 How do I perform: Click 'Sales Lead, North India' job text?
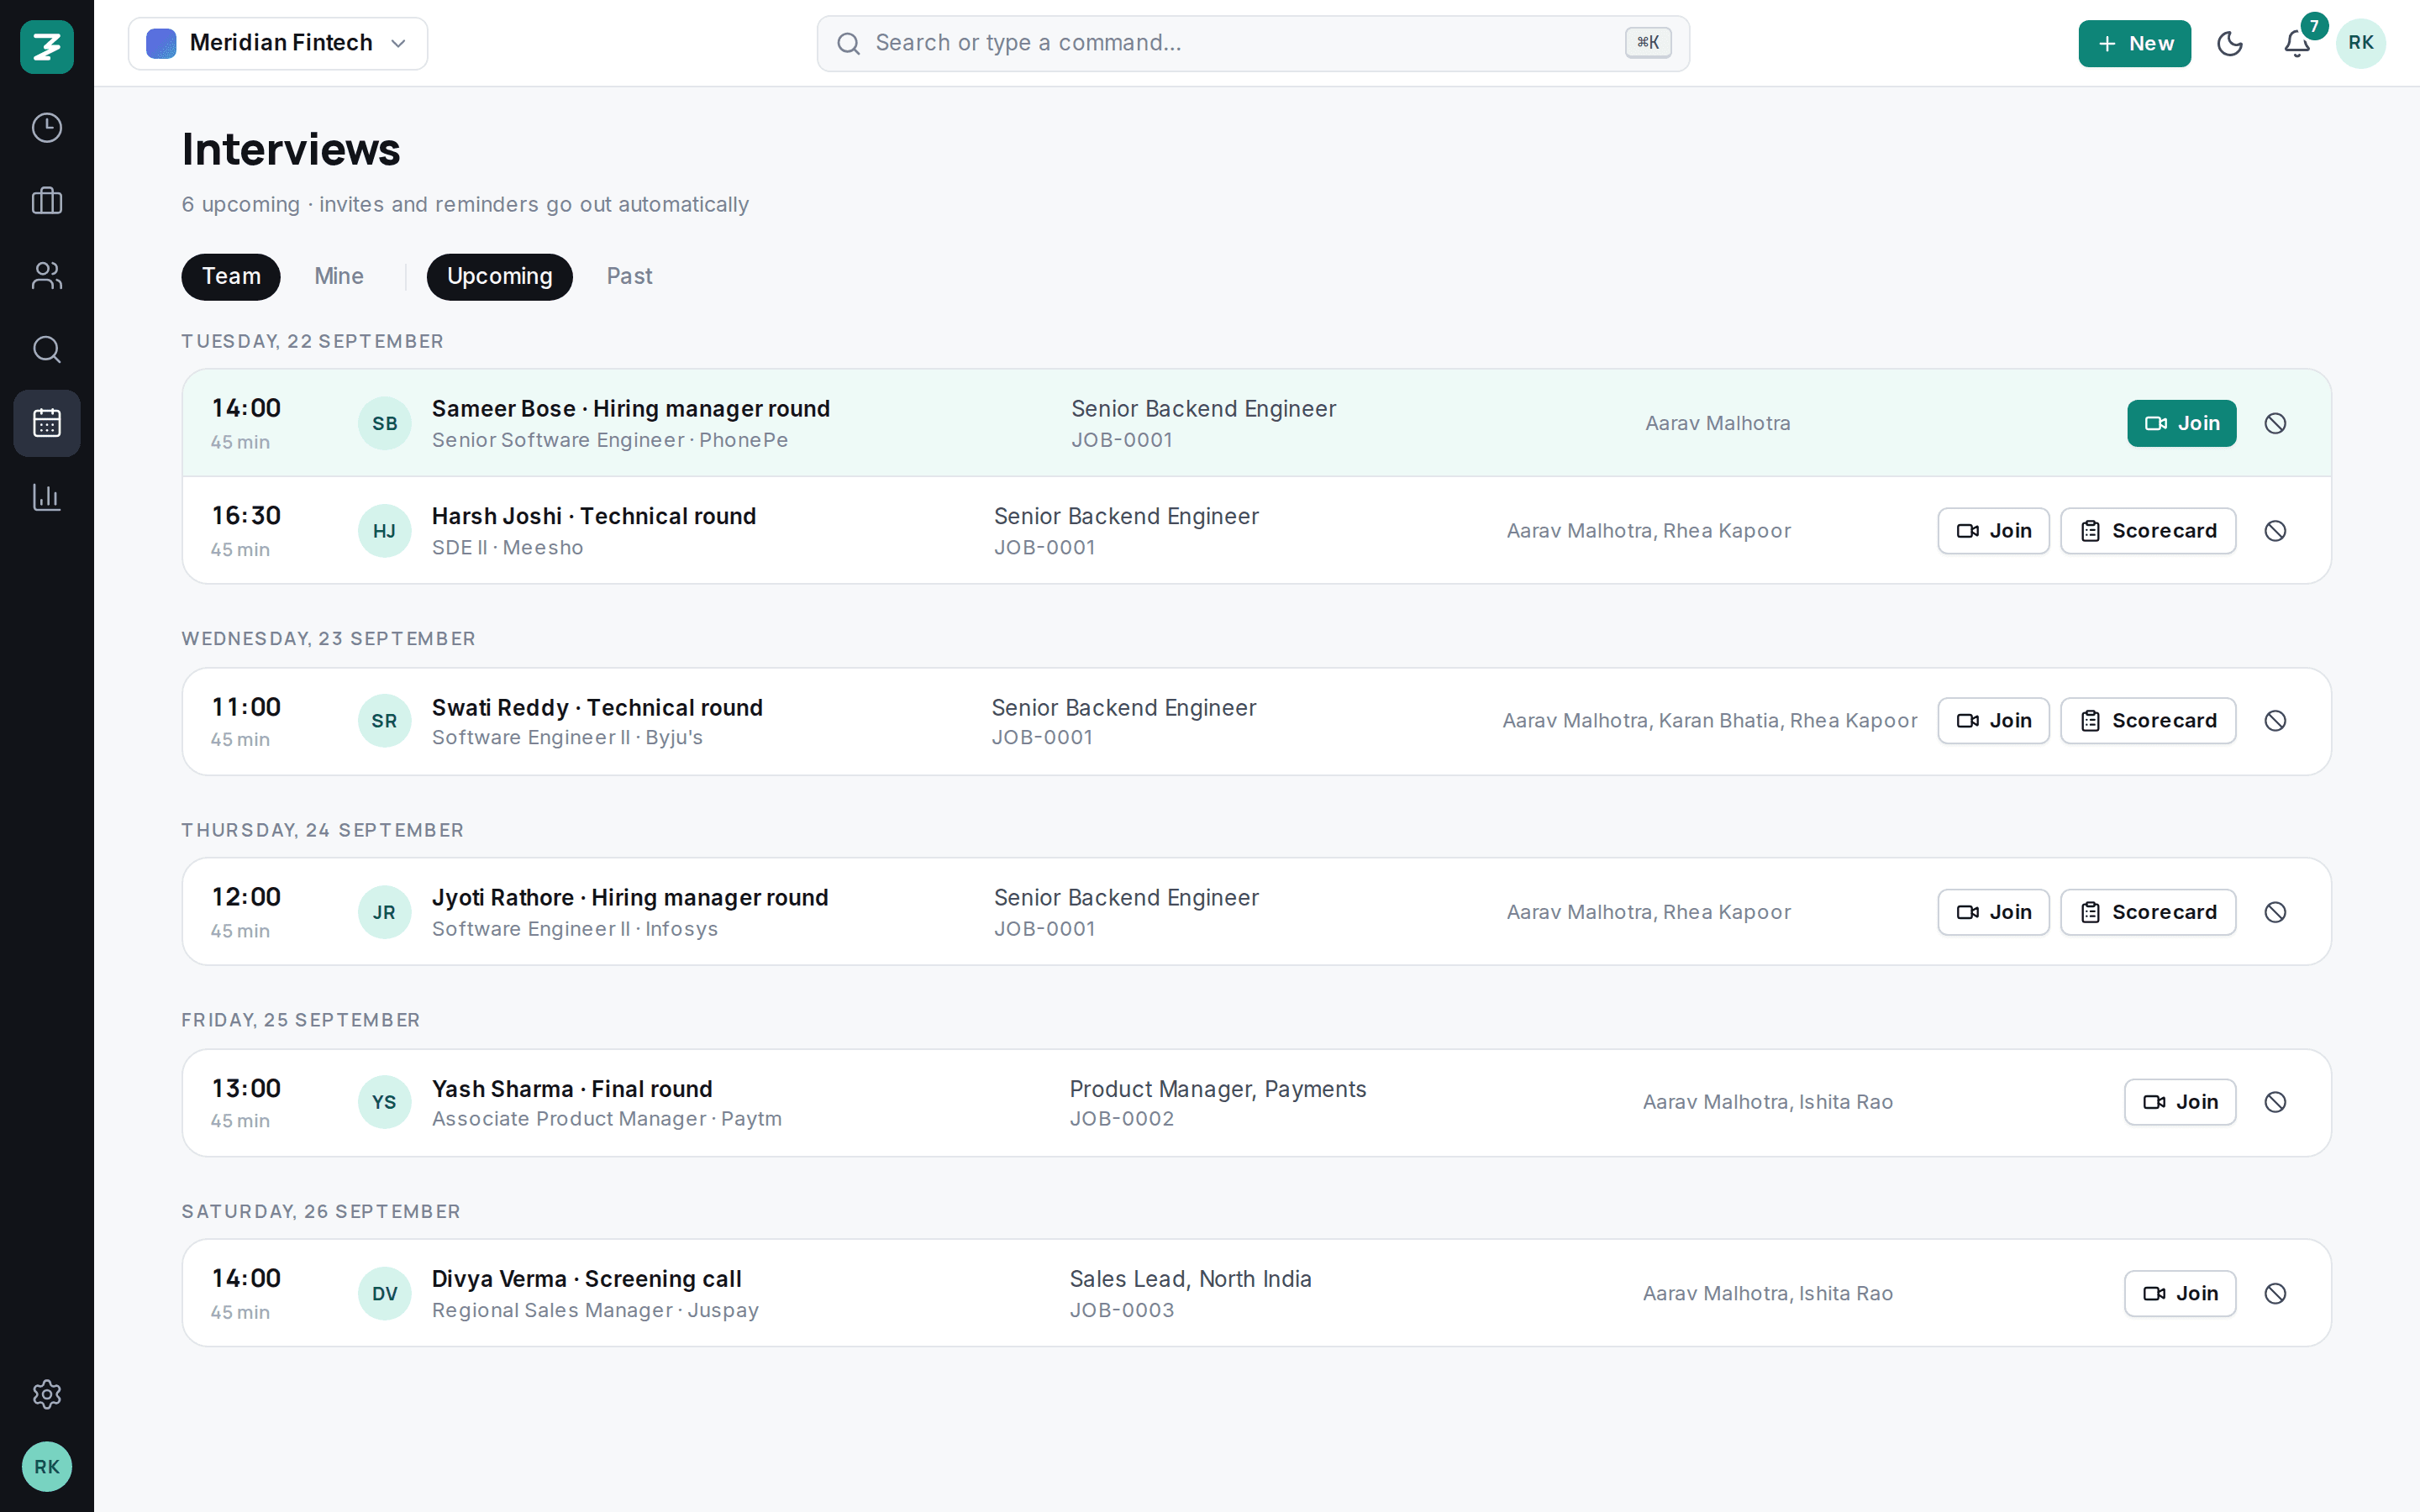pos(1190,1279)
